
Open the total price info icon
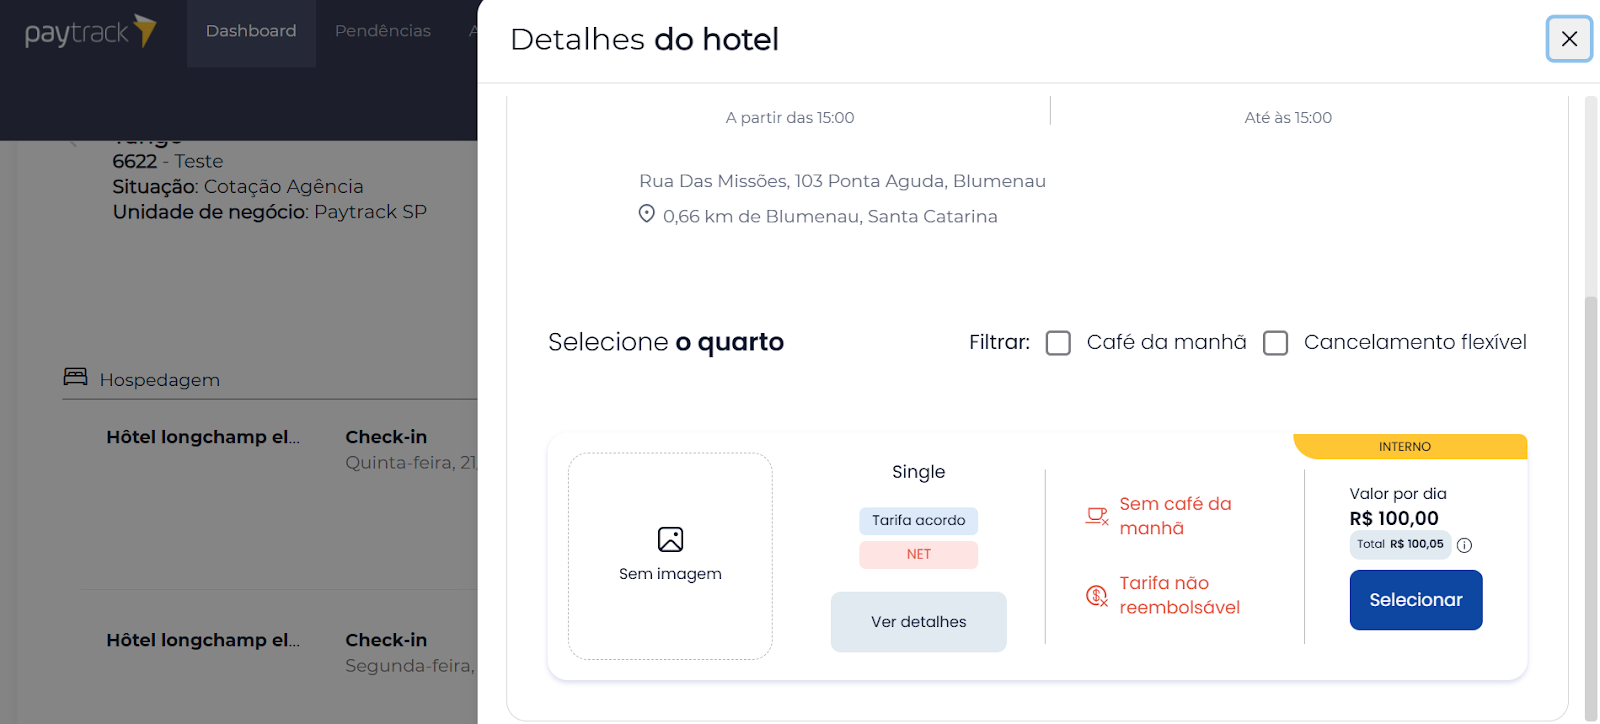(x=1464, y=545)
